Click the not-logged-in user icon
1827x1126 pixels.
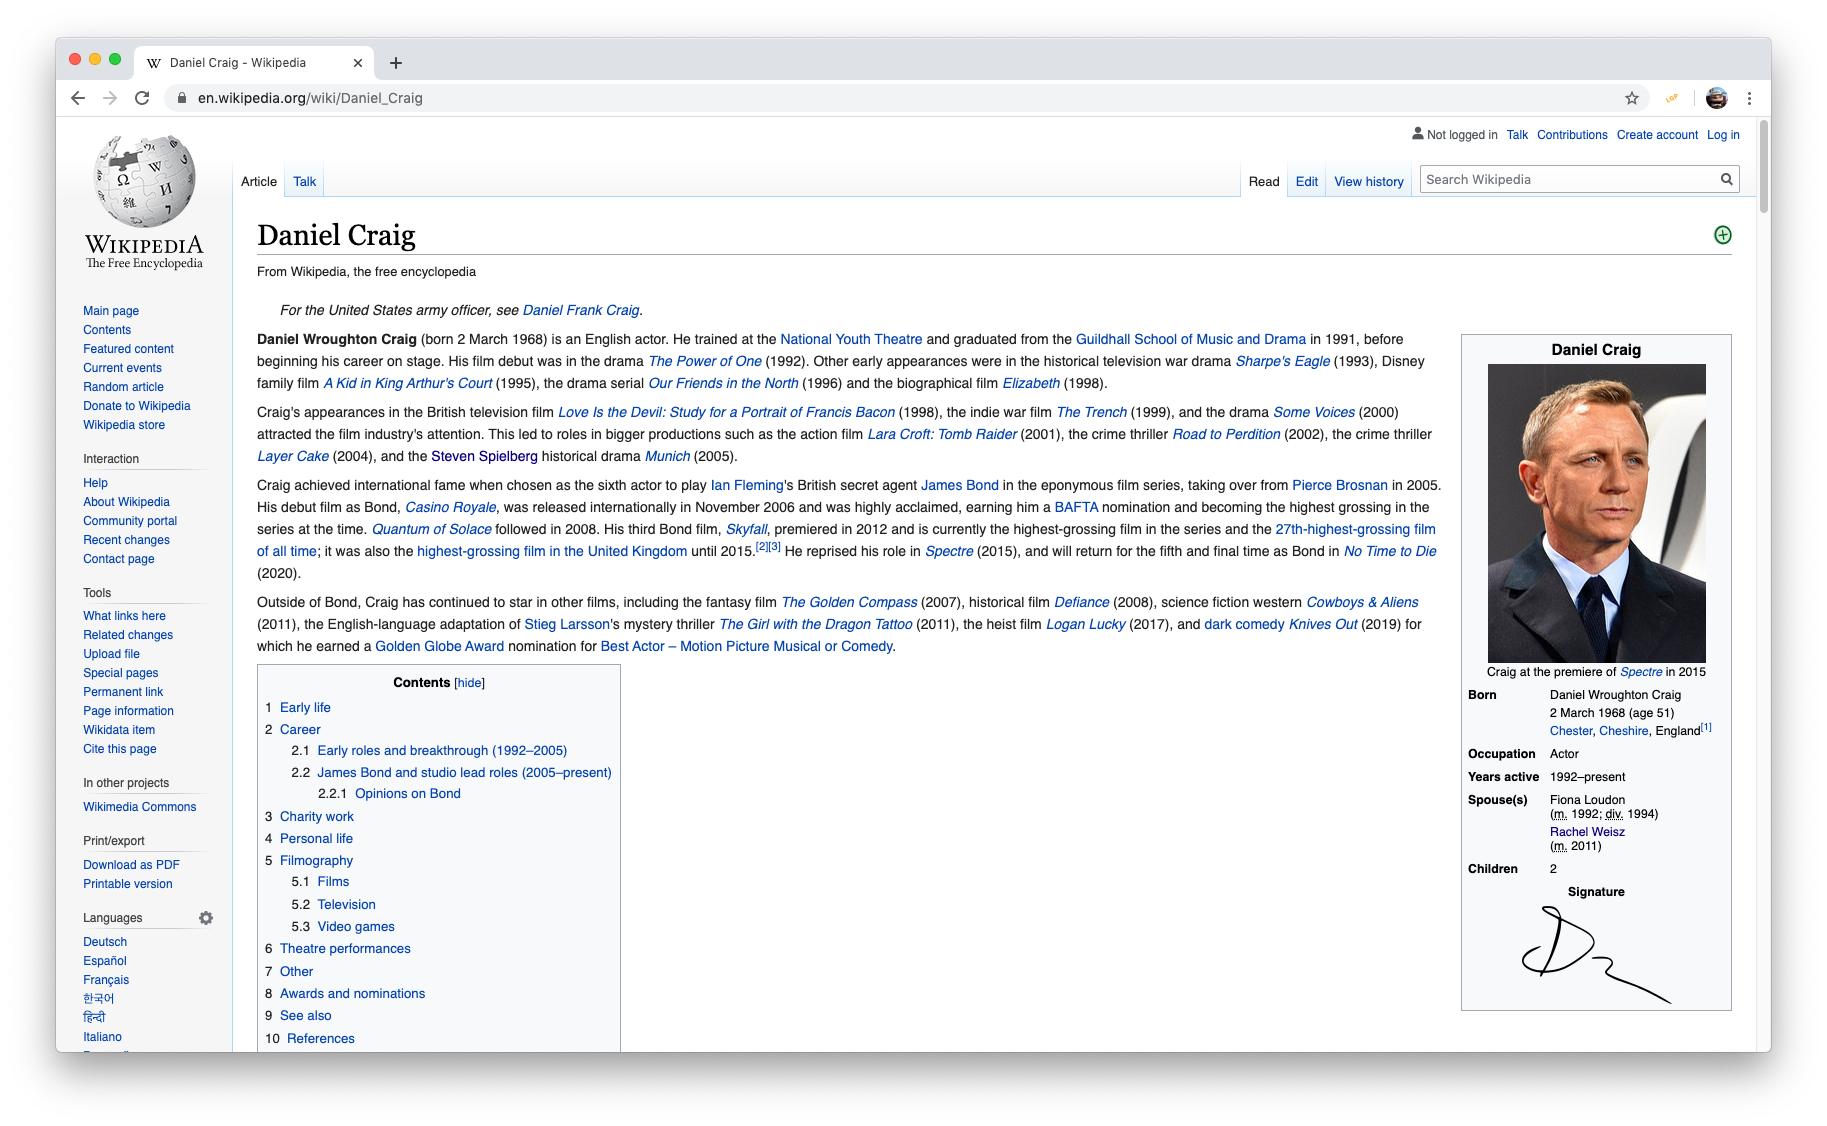click(1417, 134)
